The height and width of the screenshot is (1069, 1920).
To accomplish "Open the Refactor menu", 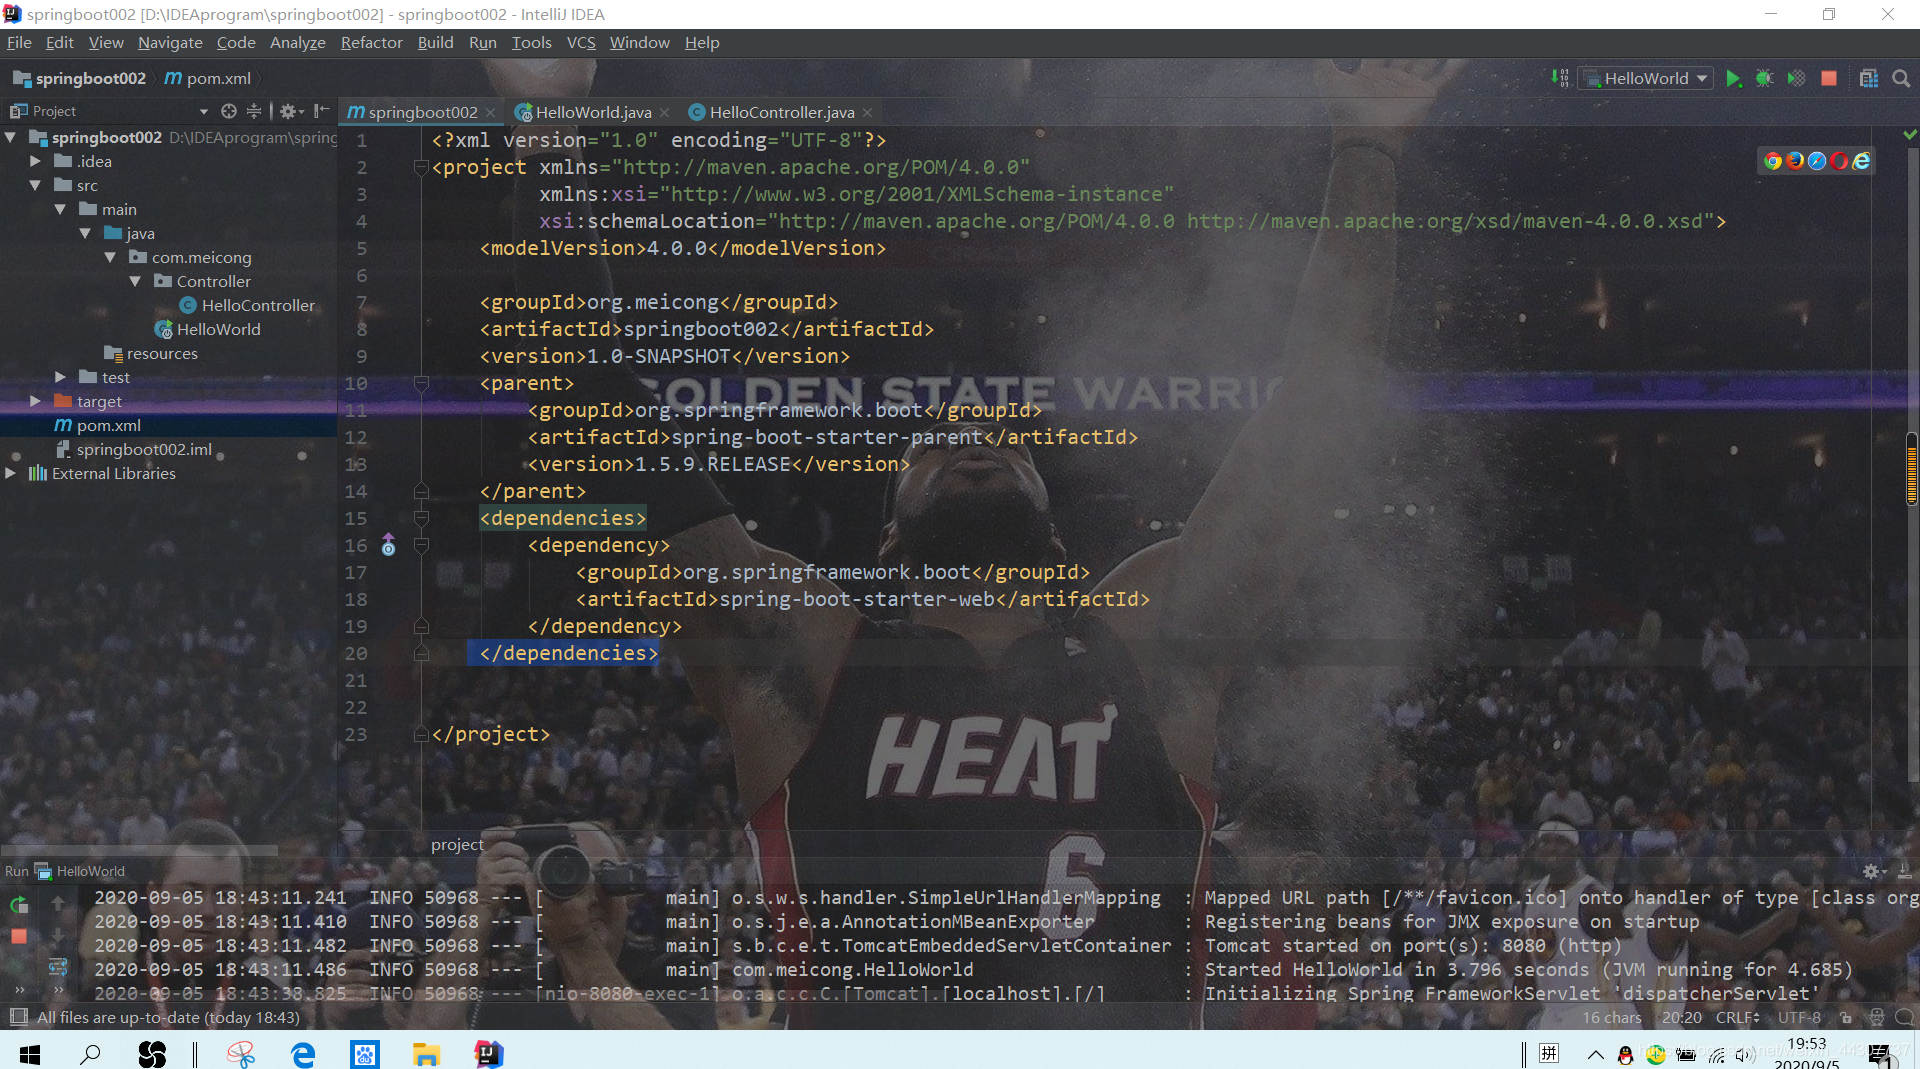I will [x=371, y=42].
